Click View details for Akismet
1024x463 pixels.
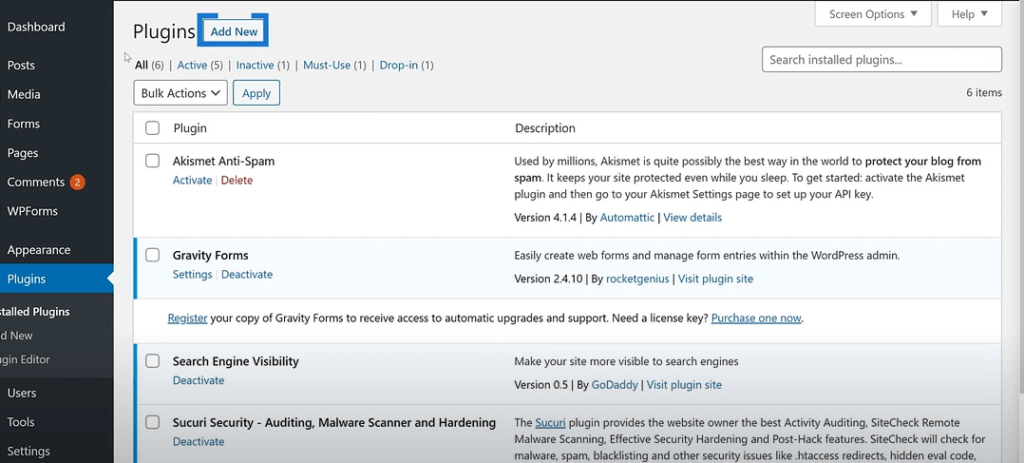point(692,217)
